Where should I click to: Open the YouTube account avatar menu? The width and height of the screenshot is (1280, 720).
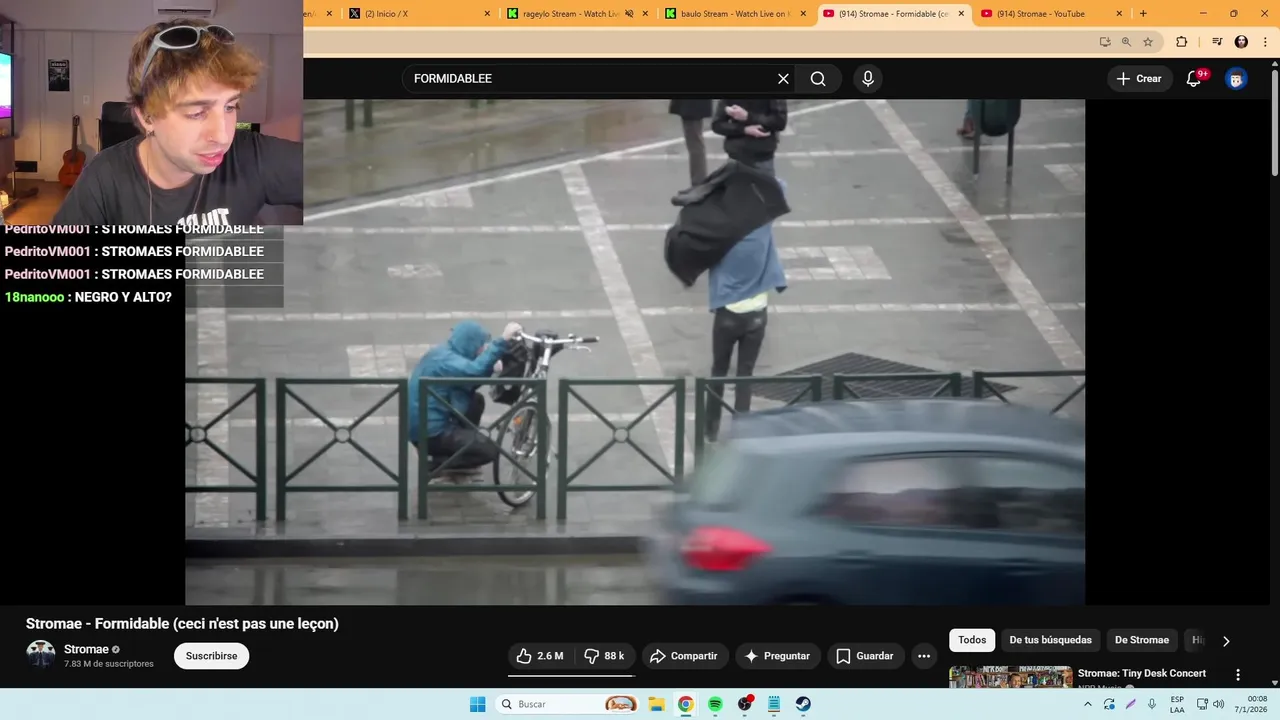pyautogui.click(x=1236, y=79)
